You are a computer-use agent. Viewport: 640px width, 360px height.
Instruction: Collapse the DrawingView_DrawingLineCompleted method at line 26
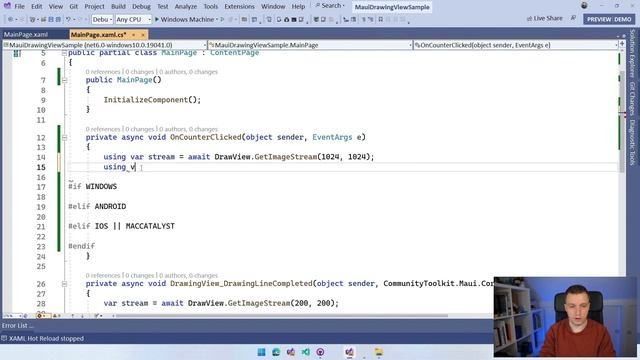[64, 284]
